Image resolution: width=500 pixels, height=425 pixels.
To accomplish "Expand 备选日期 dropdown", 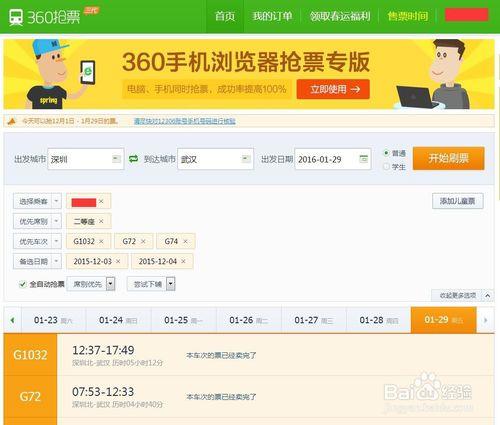I will point(37,261).
